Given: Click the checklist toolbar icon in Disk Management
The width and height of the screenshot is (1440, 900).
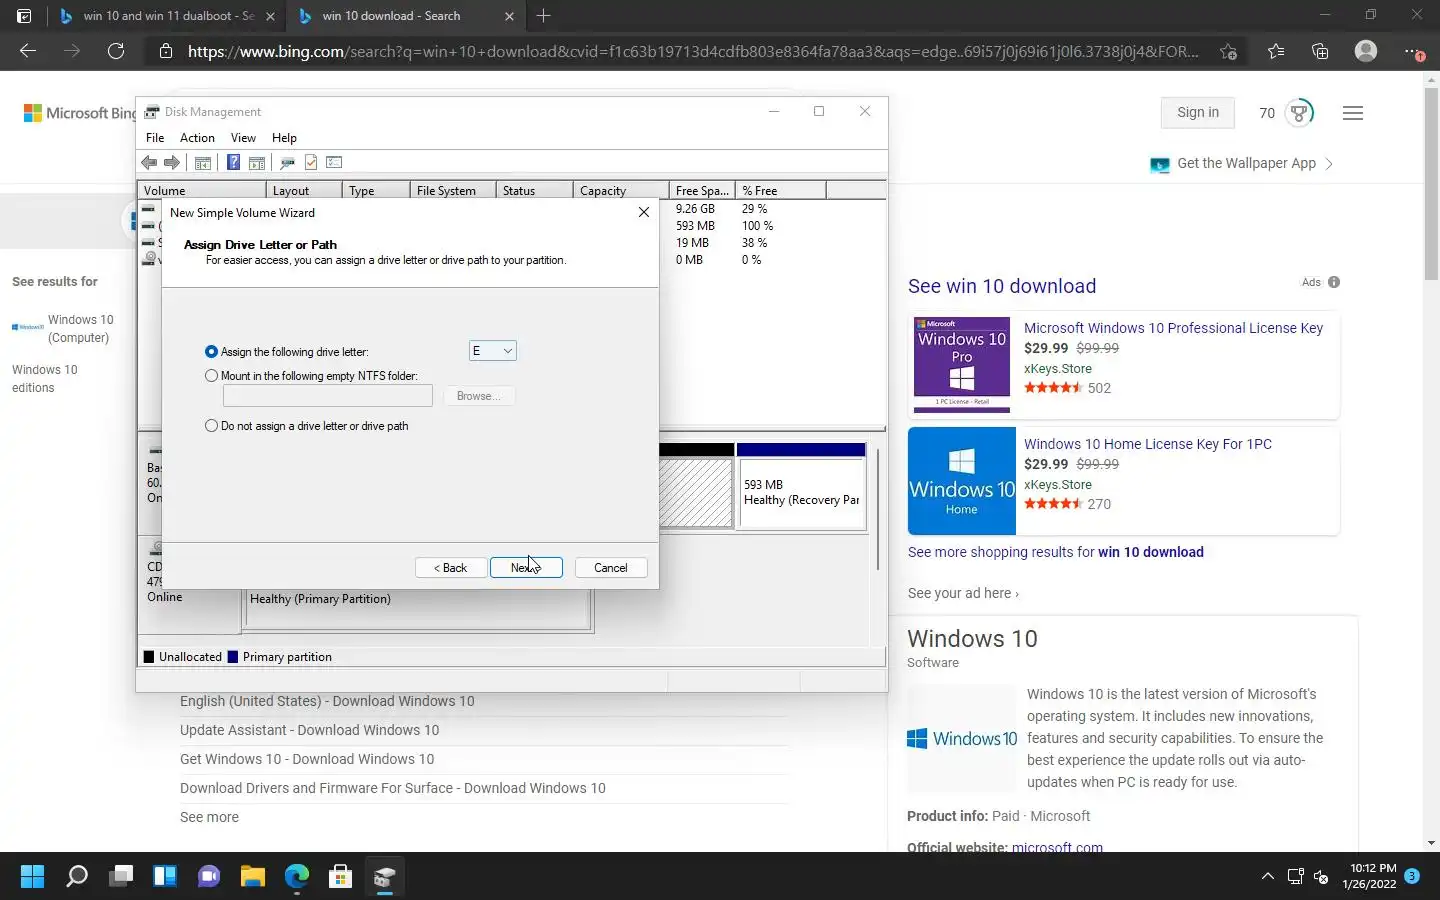Looking at the screenshot, I should 334,162.
